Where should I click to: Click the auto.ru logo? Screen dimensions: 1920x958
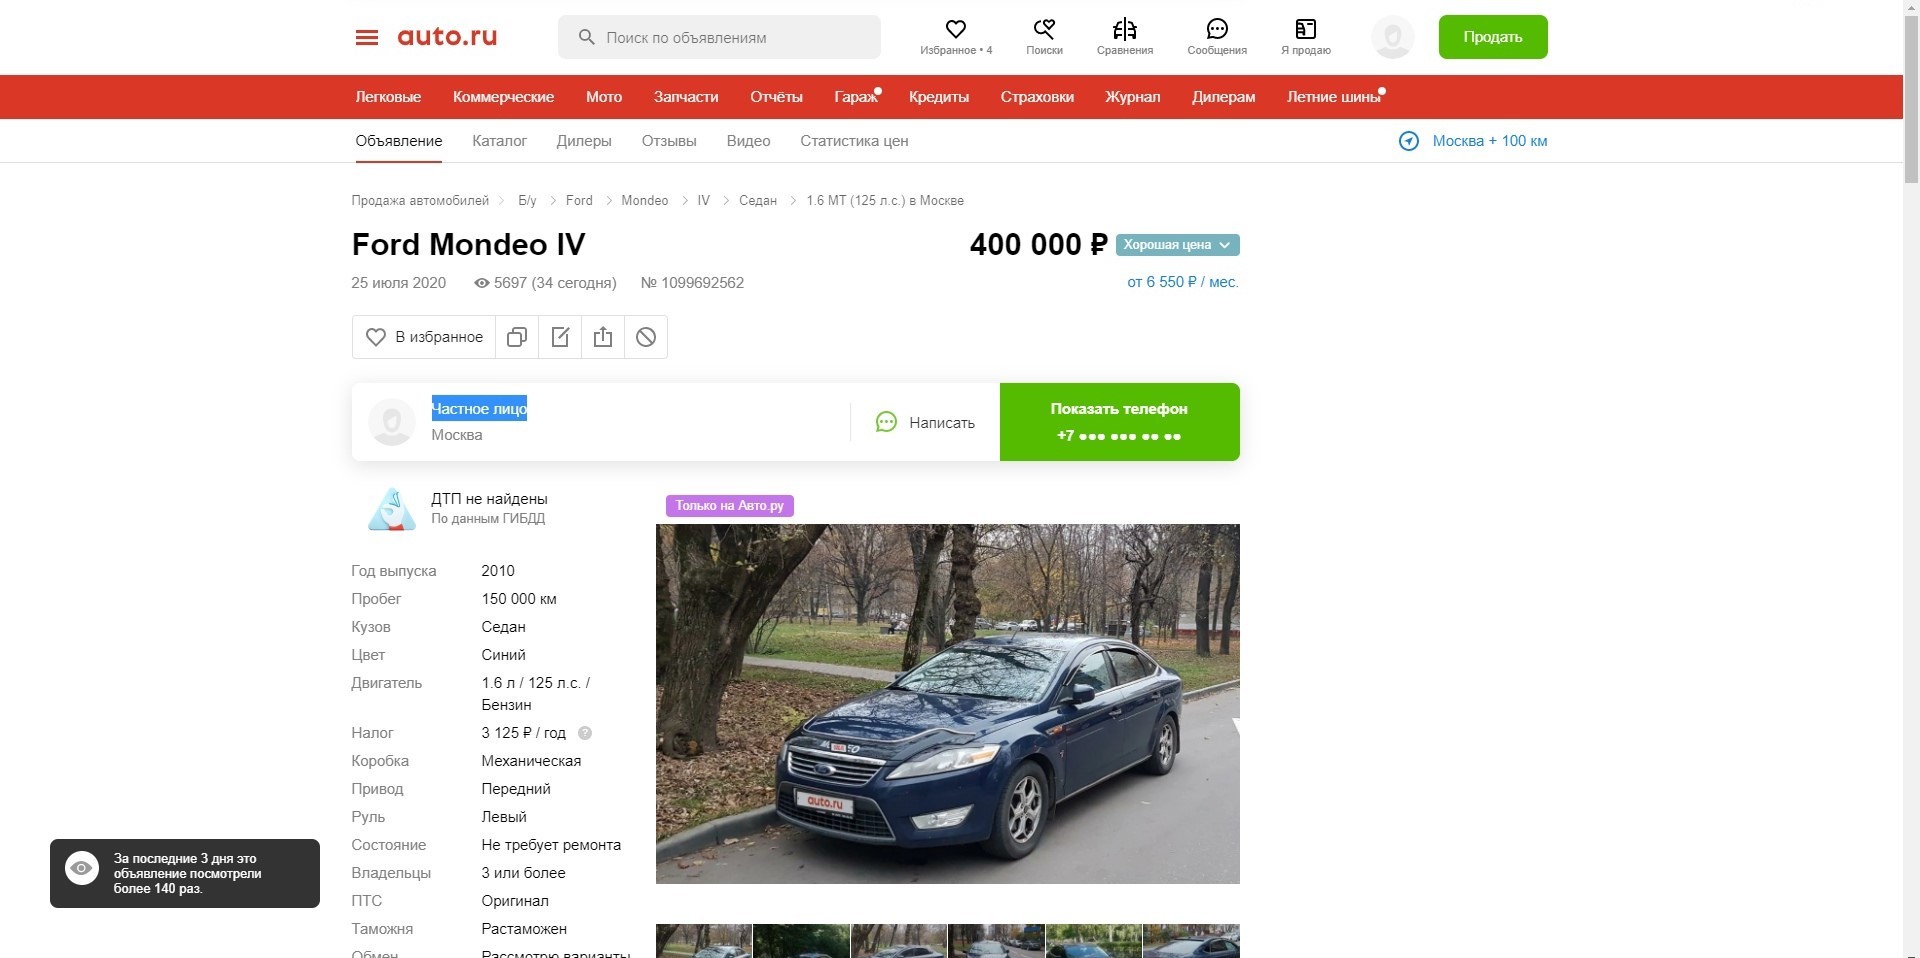click(x=447, y=37)
